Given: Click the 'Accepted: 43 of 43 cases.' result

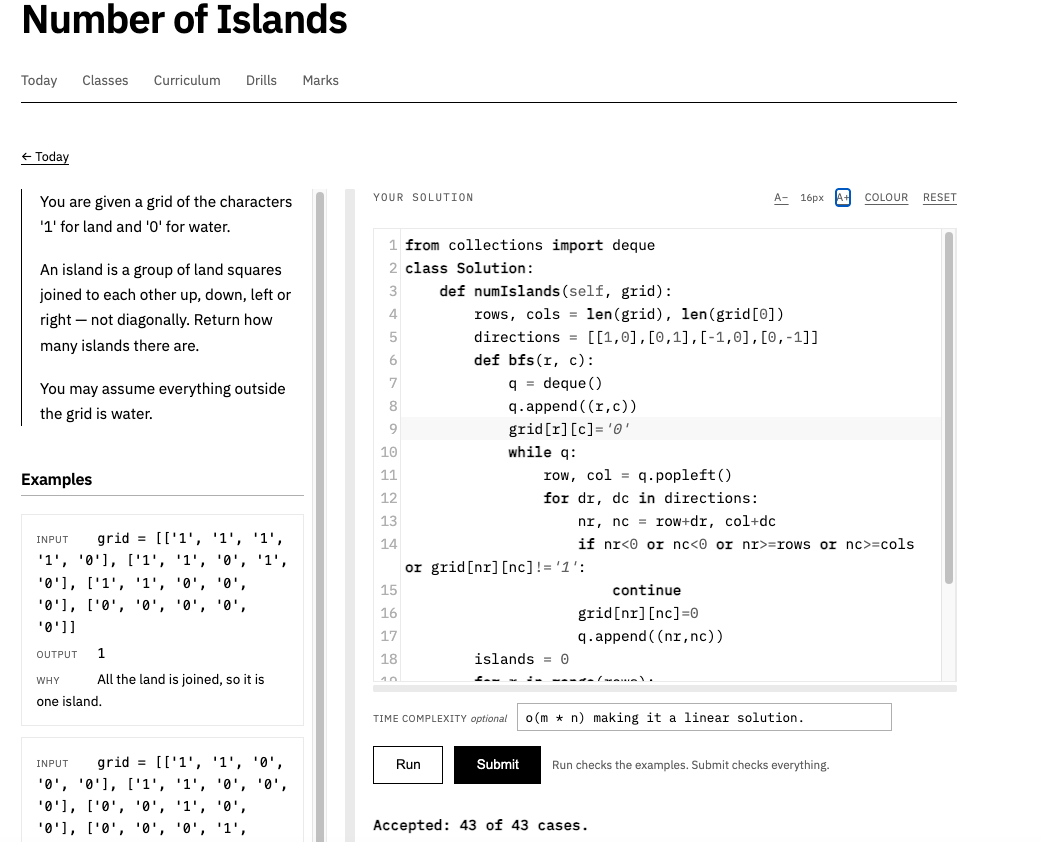Looking at the screenshot, I should point(481,825).
